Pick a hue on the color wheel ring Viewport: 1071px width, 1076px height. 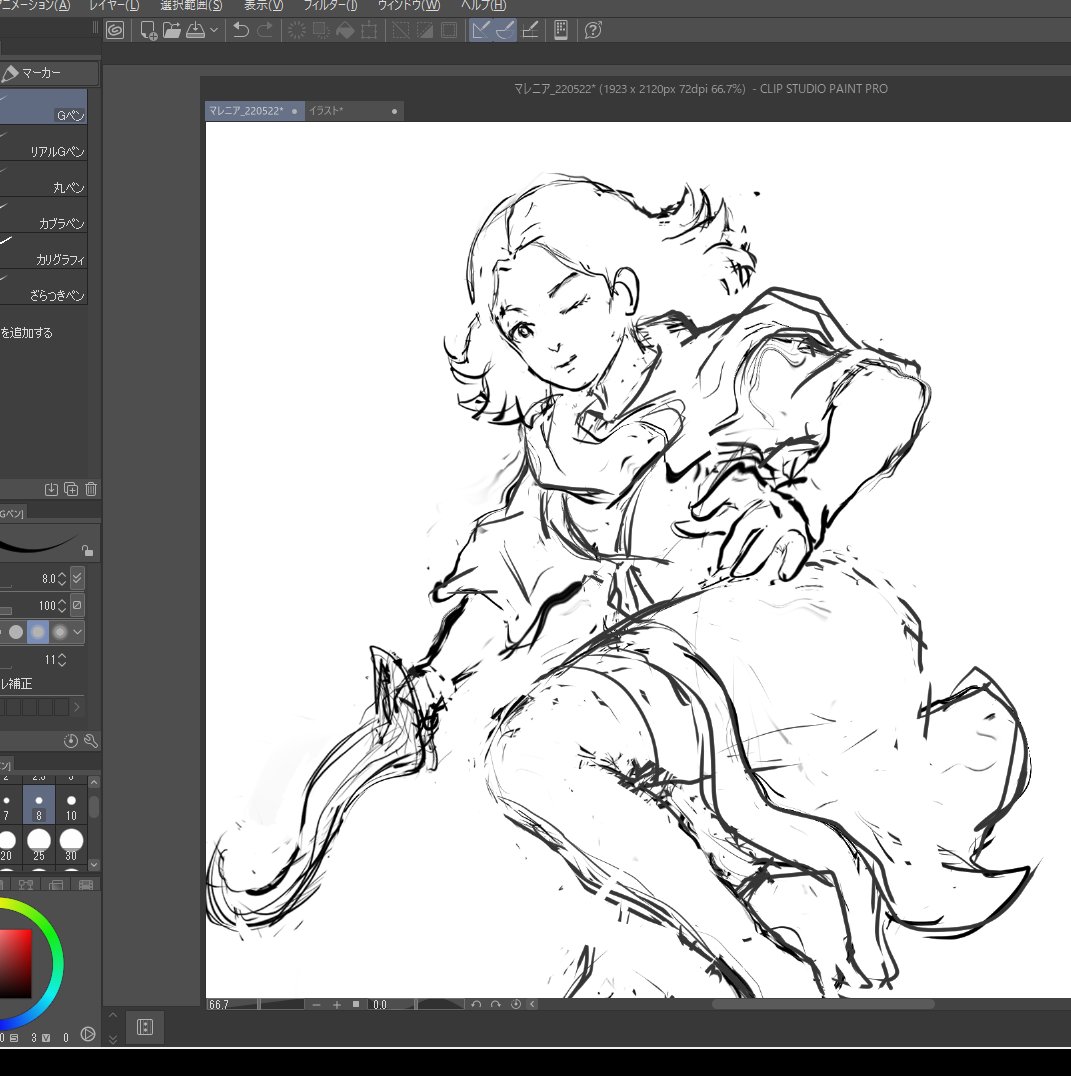pos(56,963)
